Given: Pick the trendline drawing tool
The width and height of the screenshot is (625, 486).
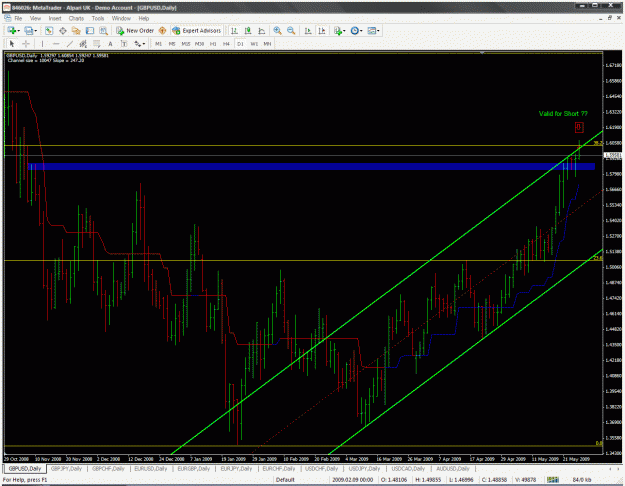Looking at the screenshot, I should (70, 44).
